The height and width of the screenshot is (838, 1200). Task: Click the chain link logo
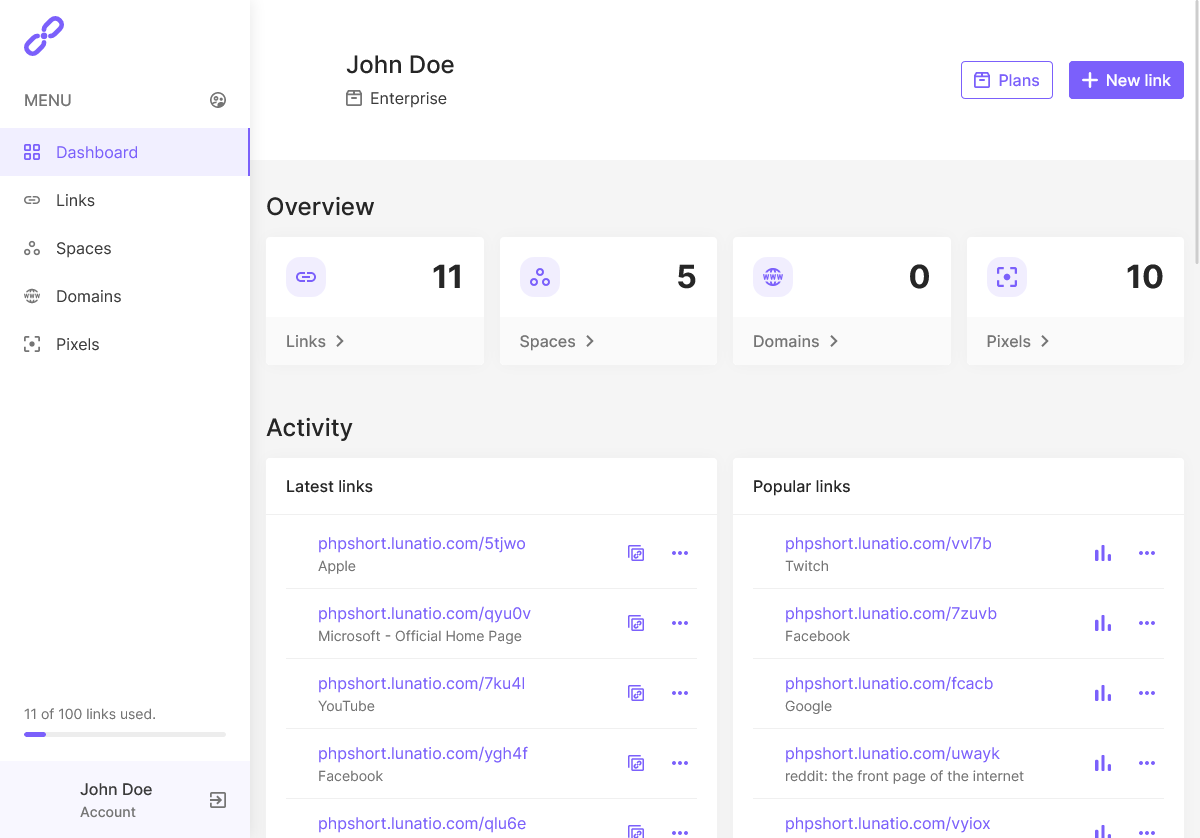point(44,36)
